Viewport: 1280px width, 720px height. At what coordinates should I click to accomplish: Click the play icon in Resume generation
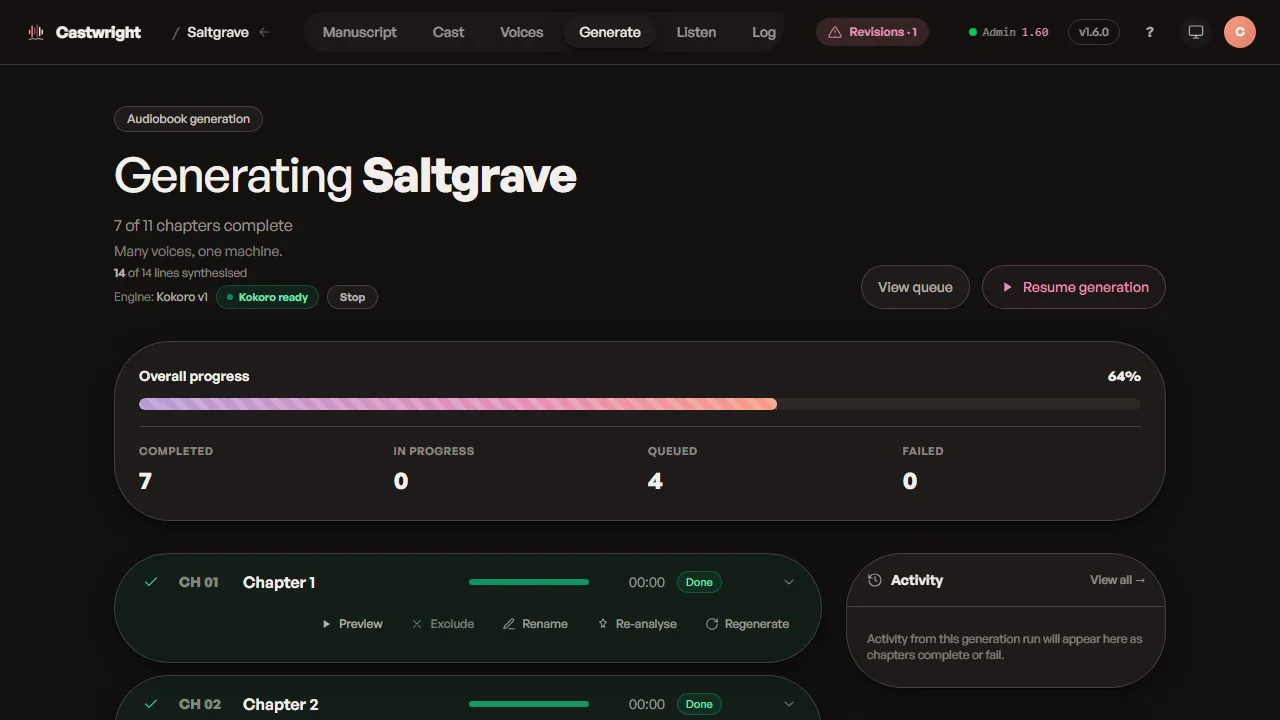1008,287
